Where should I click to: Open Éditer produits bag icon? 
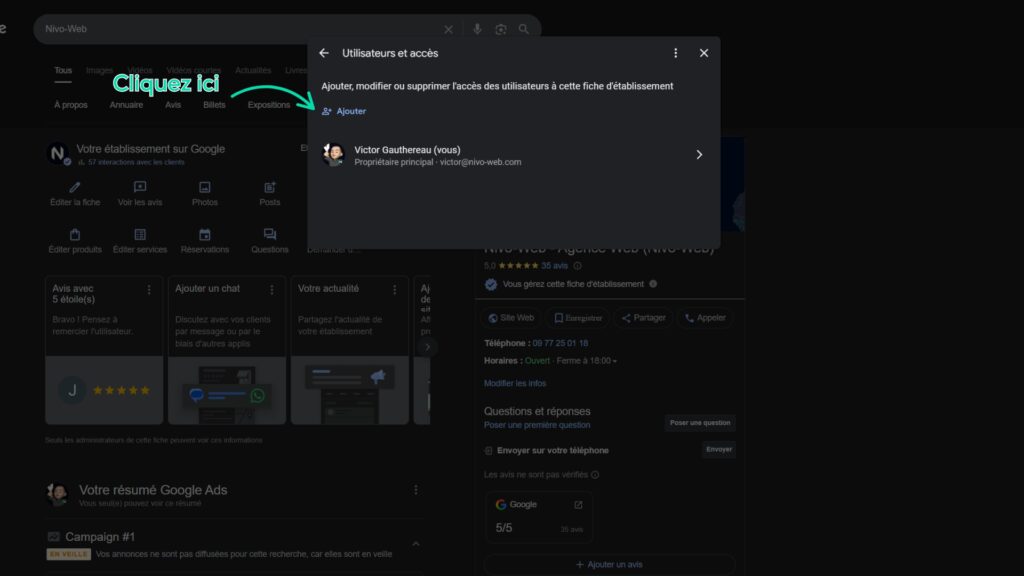(x=75, y=234)
